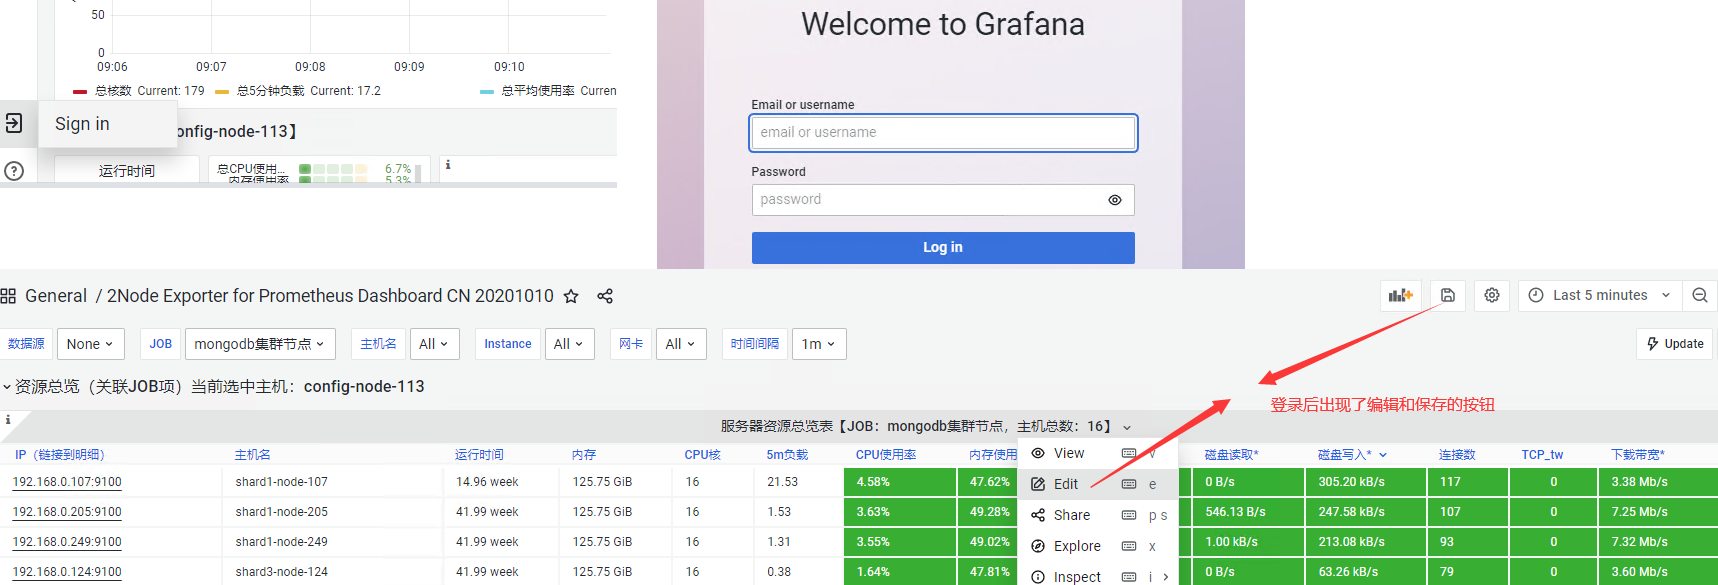Image resolution: width=1718 pixels, height=585 pixels.
Task: Click the share dashboard icon
Action: [605, 296]
